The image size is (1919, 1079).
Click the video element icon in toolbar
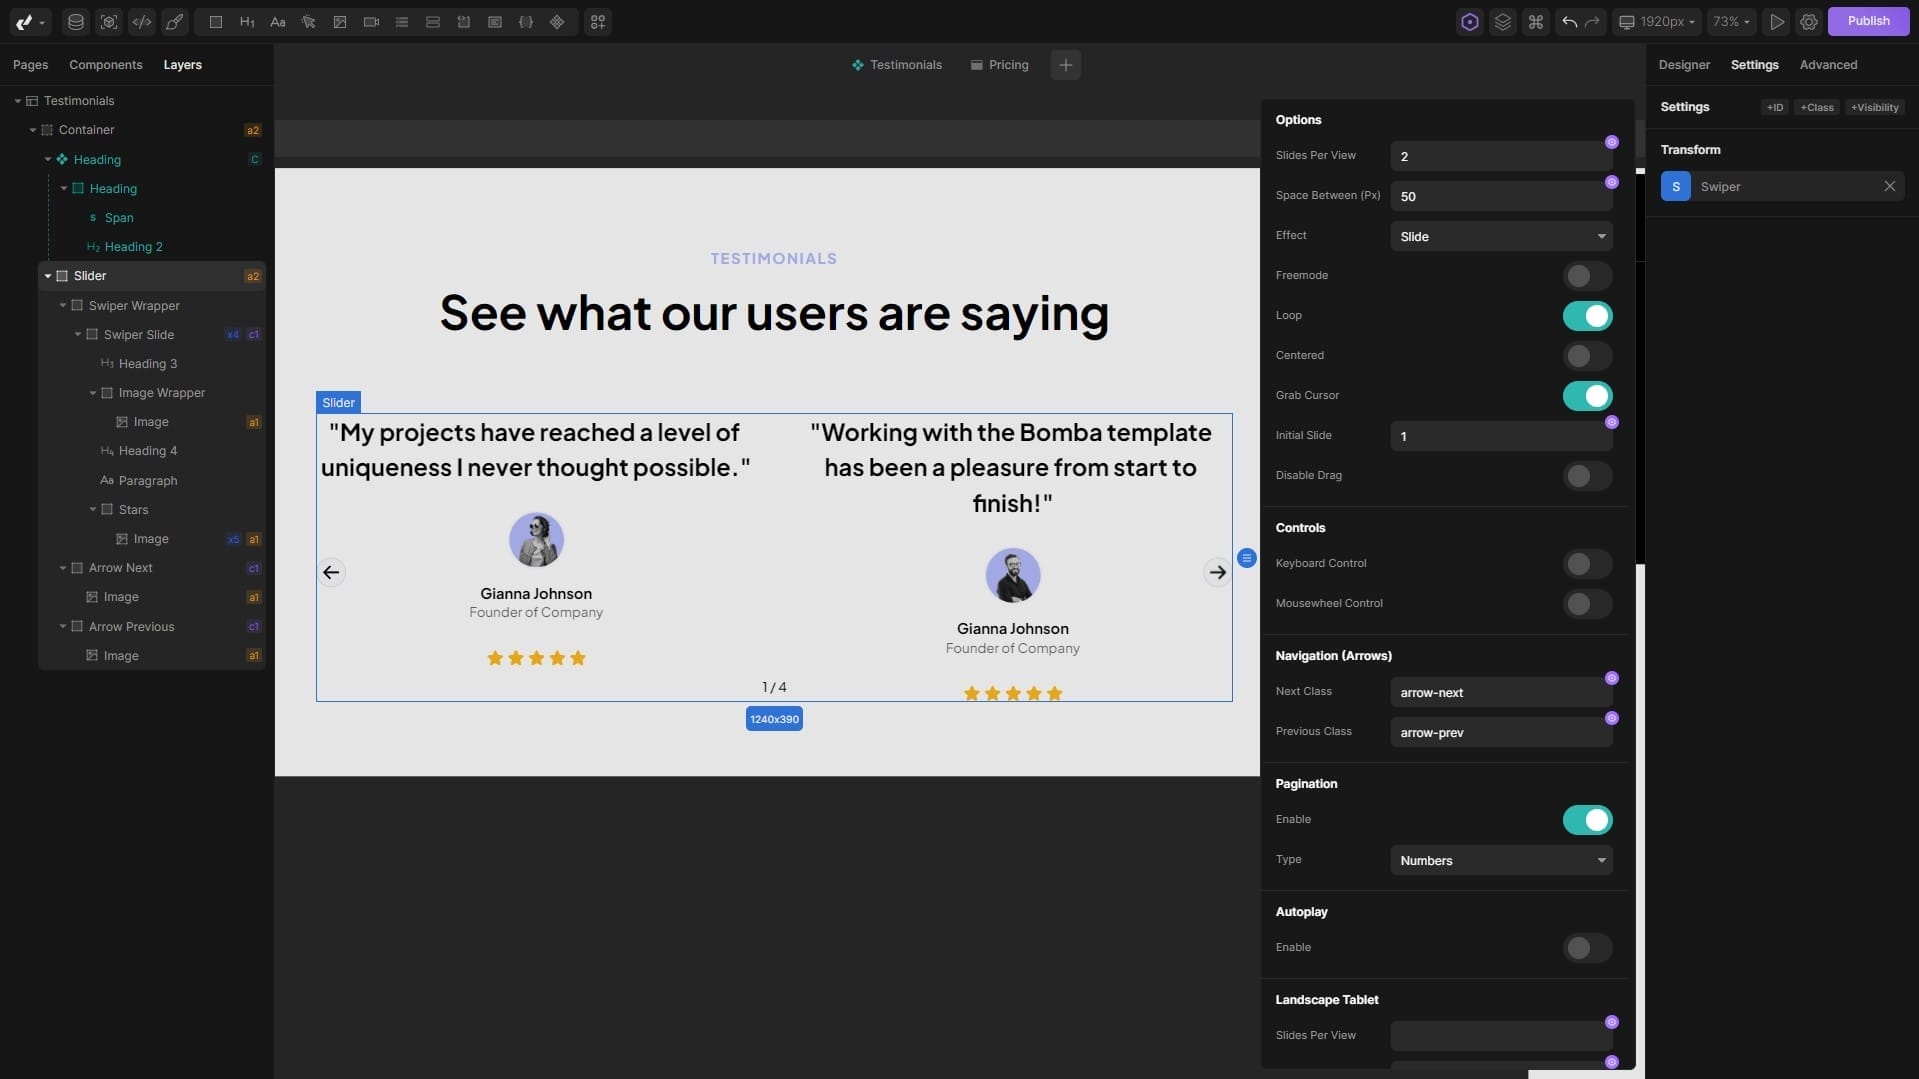coord(371,22)
